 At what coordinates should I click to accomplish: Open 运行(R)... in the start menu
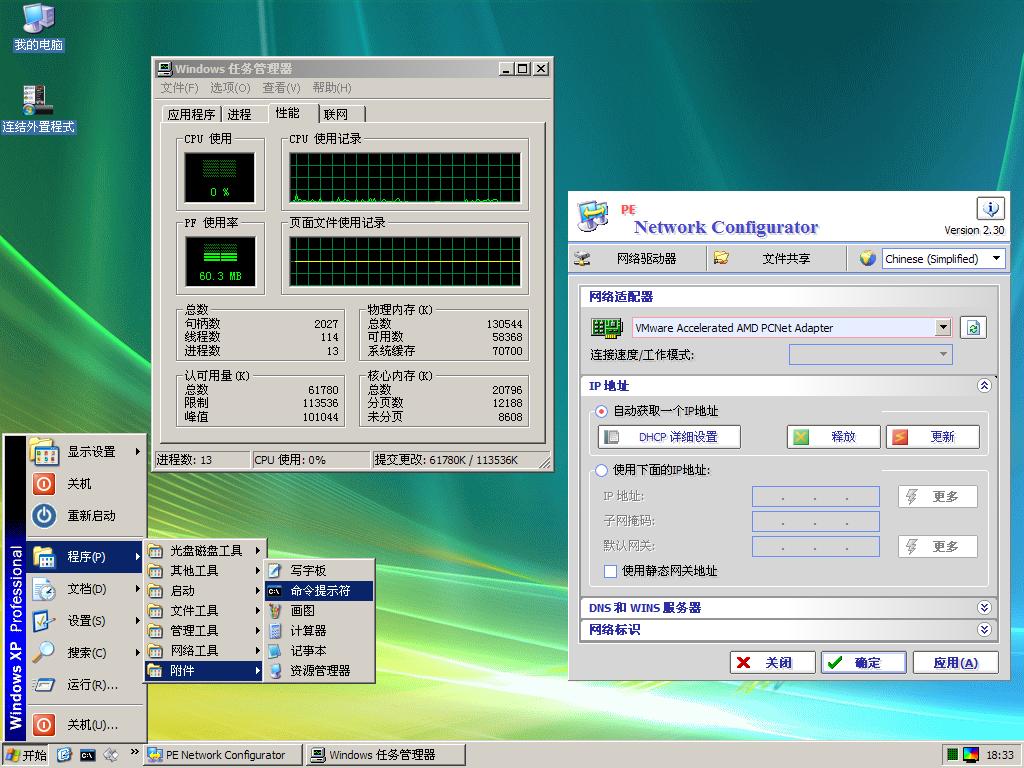[x=86, y=684]
